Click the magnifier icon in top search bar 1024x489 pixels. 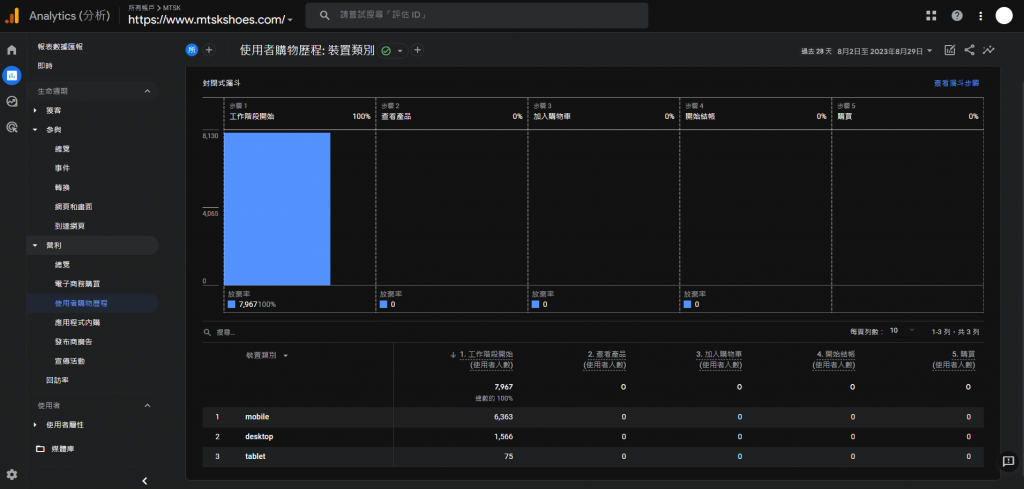(323, 15)
